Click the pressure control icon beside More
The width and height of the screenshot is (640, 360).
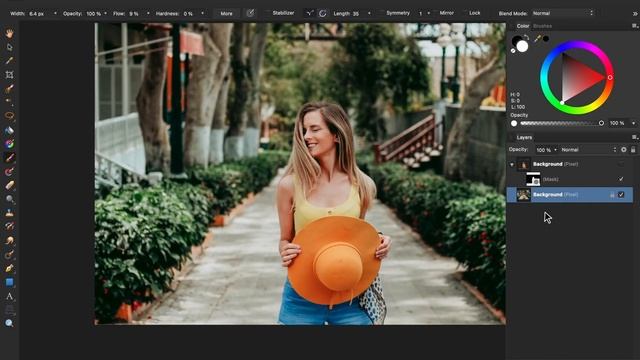point(250,13)
